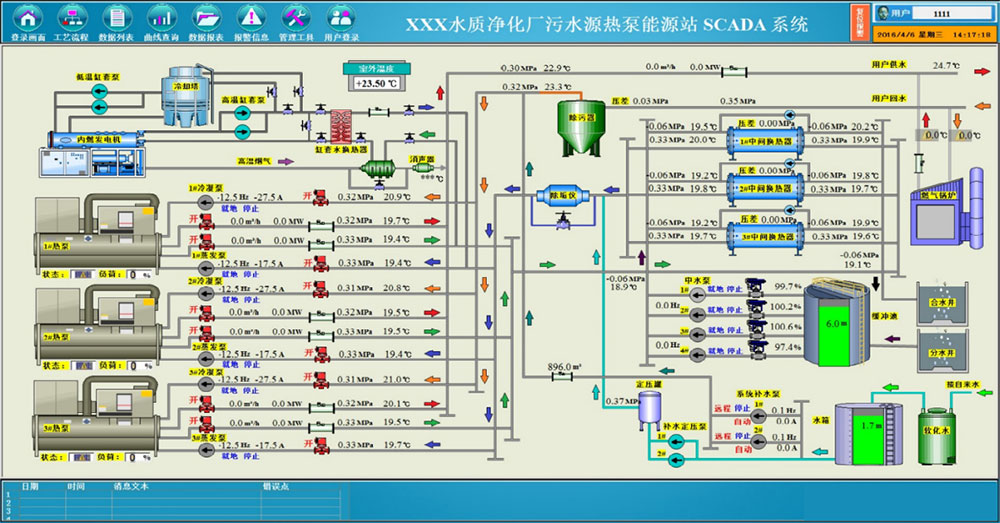Click the 系统补水泵 1# pump symbol

tap(758, 416)
